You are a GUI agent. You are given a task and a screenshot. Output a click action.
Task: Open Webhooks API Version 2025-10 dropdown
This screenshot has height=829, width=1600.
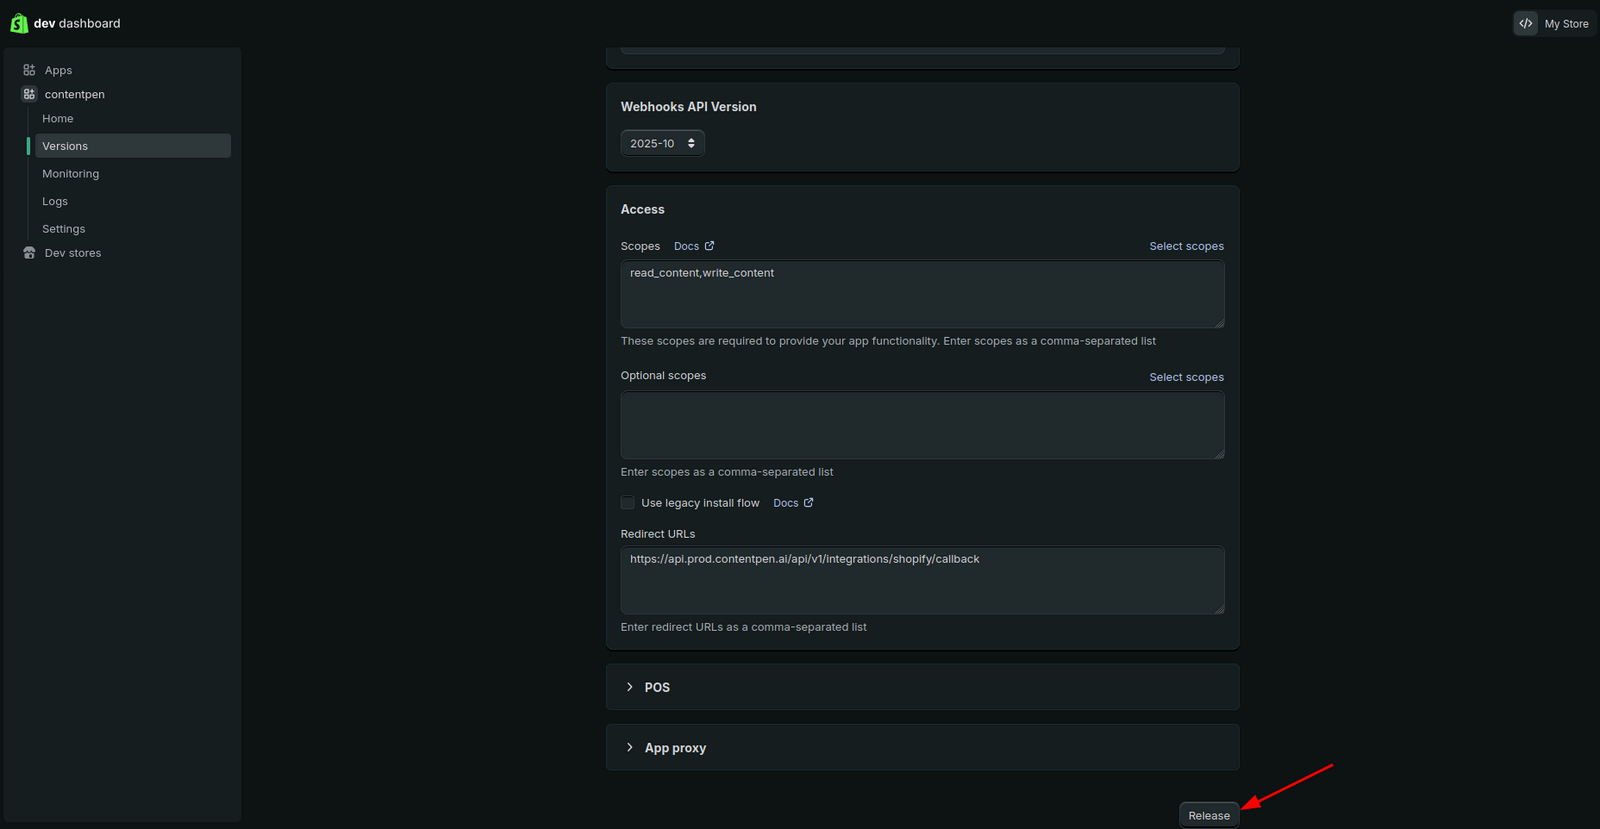coord(662,144)
